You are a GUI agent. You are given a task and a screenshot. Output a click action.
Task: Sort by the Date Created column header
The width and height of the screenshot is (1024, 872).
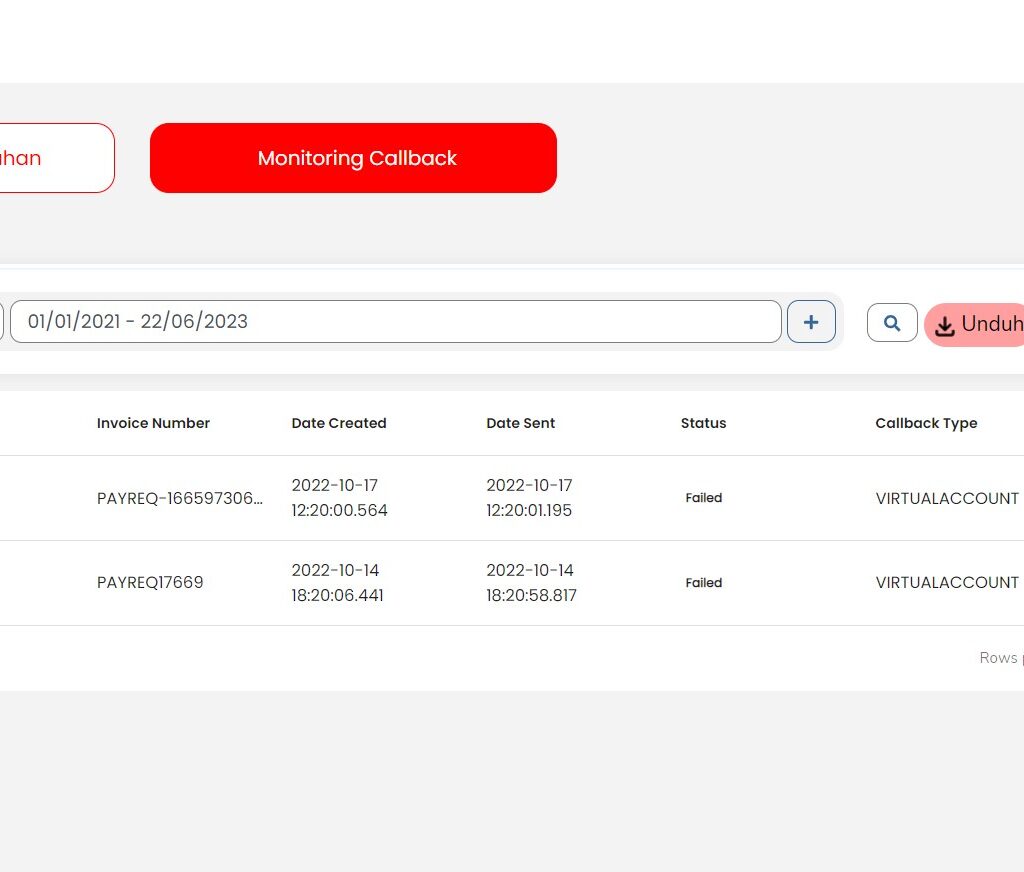pyautogui.click(x=339, y=423)
